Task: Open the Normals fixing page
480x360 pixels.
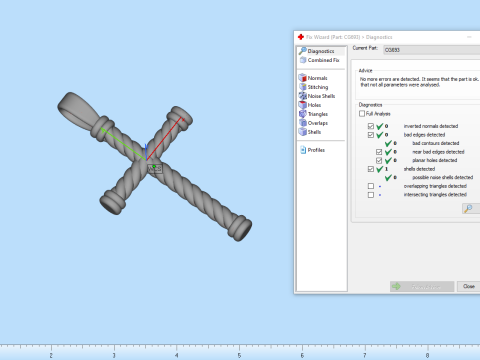Action: click(x=313, y=78)
